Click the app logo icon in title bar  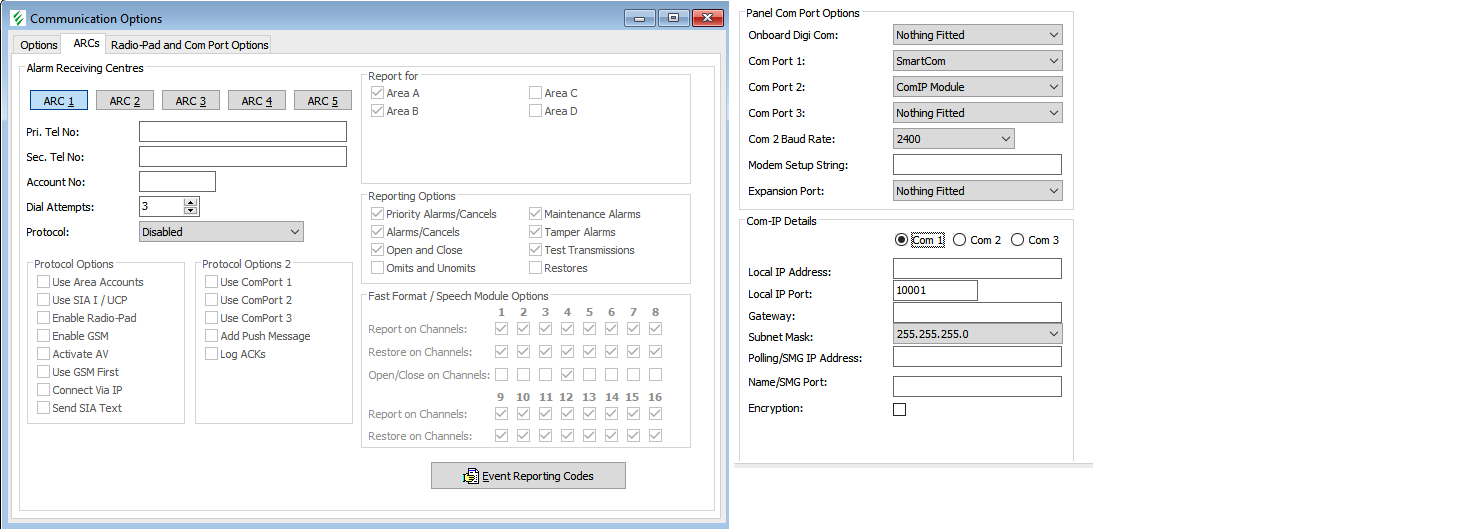pyautogui.click(x=17, y=18)
